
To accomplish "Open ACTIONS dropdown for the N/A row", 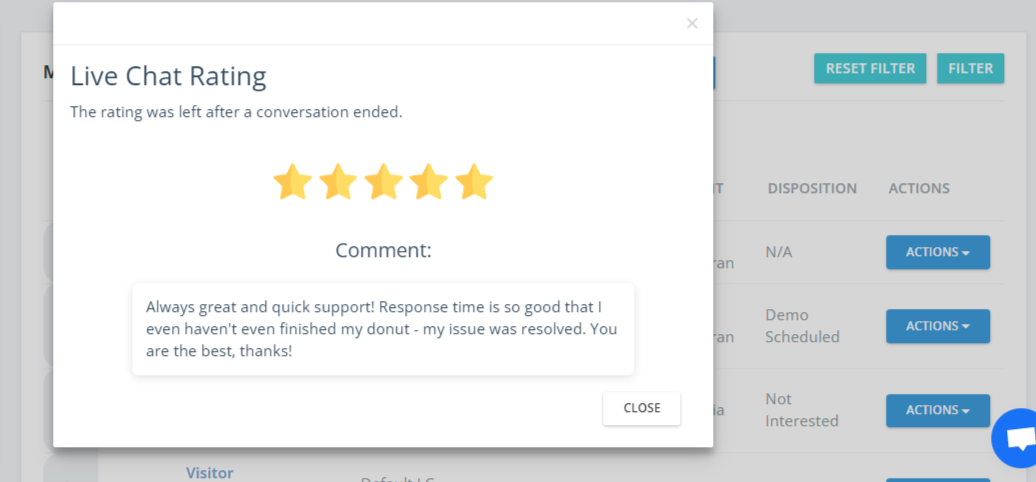I will [938, 252].
